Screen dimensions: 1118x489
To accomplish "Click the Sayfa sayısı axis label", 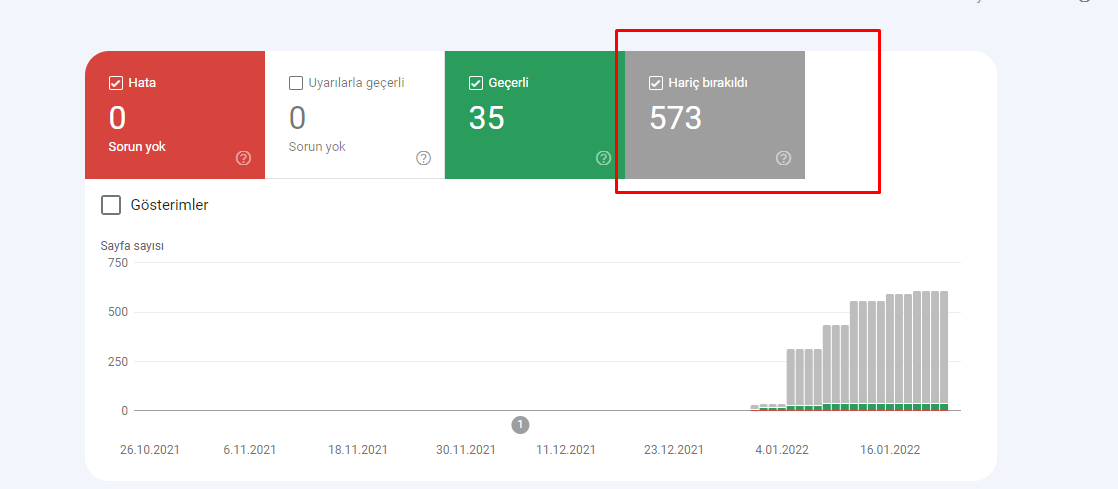I will click(x=133, y=246).
